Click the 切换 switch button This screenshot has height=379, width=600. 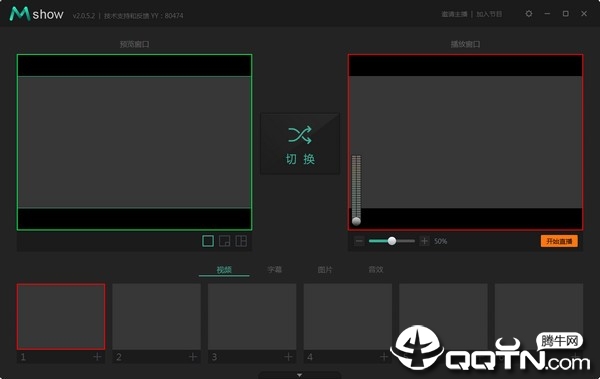tap(300, 144)
